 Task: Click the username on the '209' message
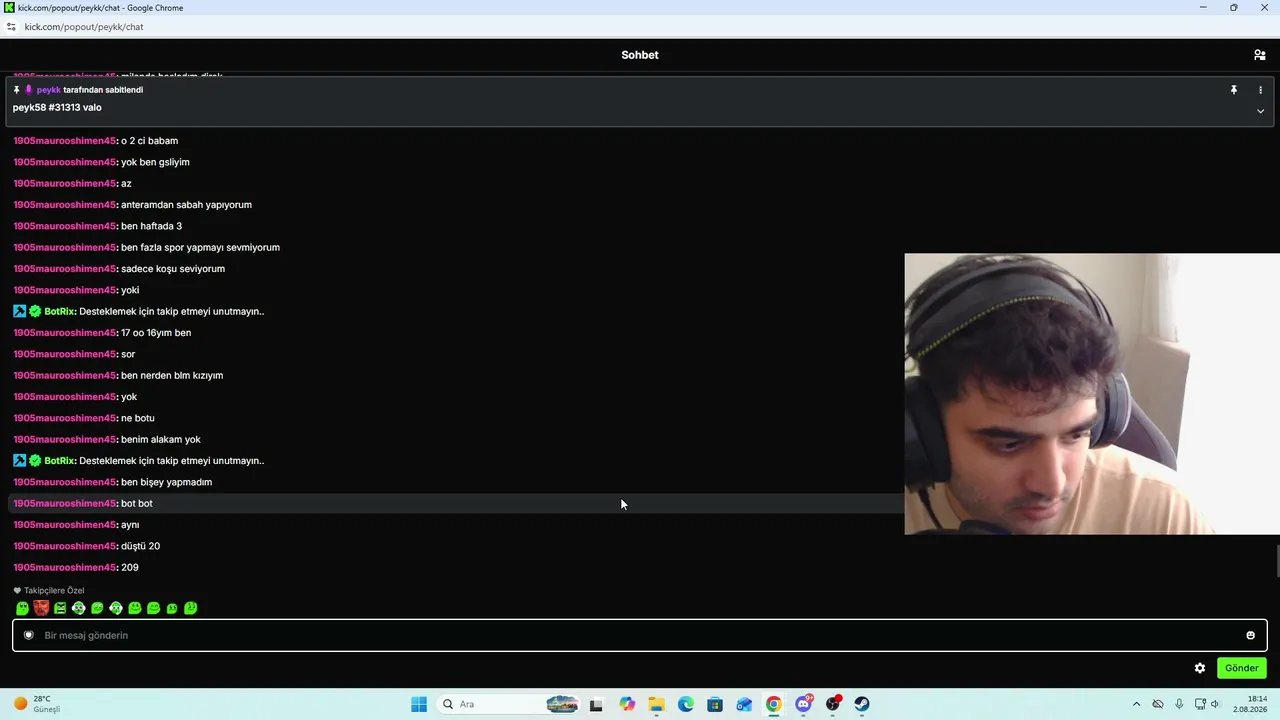click(x=65, y=567)
